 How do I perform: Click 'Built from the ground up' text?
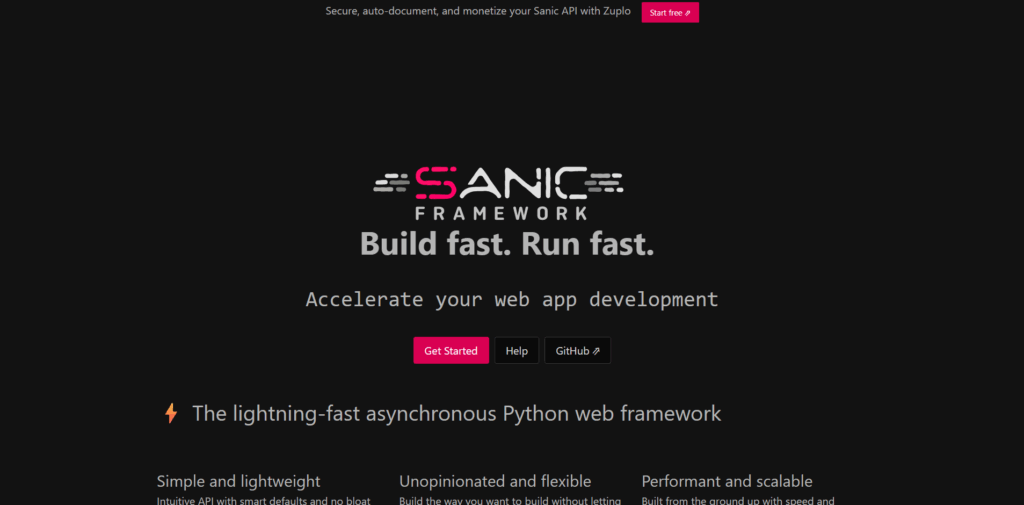tap(738, 500)
